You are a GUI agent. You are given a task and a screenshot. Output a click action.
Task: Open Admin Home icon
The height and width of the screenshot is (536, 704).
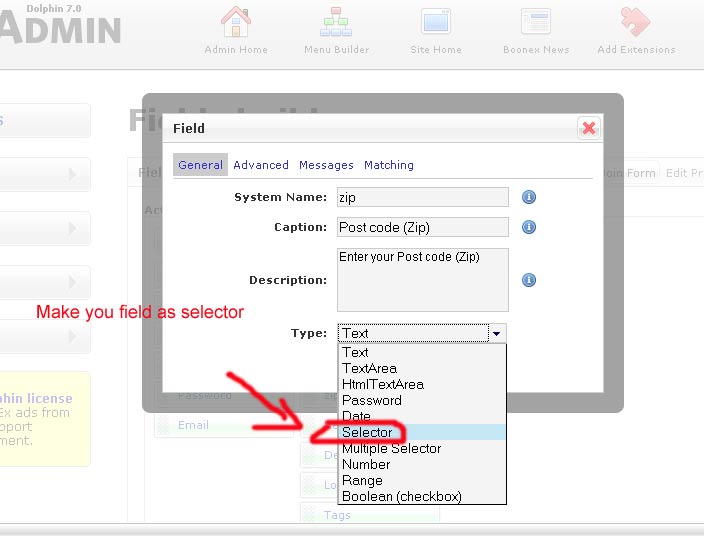[236, 22]
